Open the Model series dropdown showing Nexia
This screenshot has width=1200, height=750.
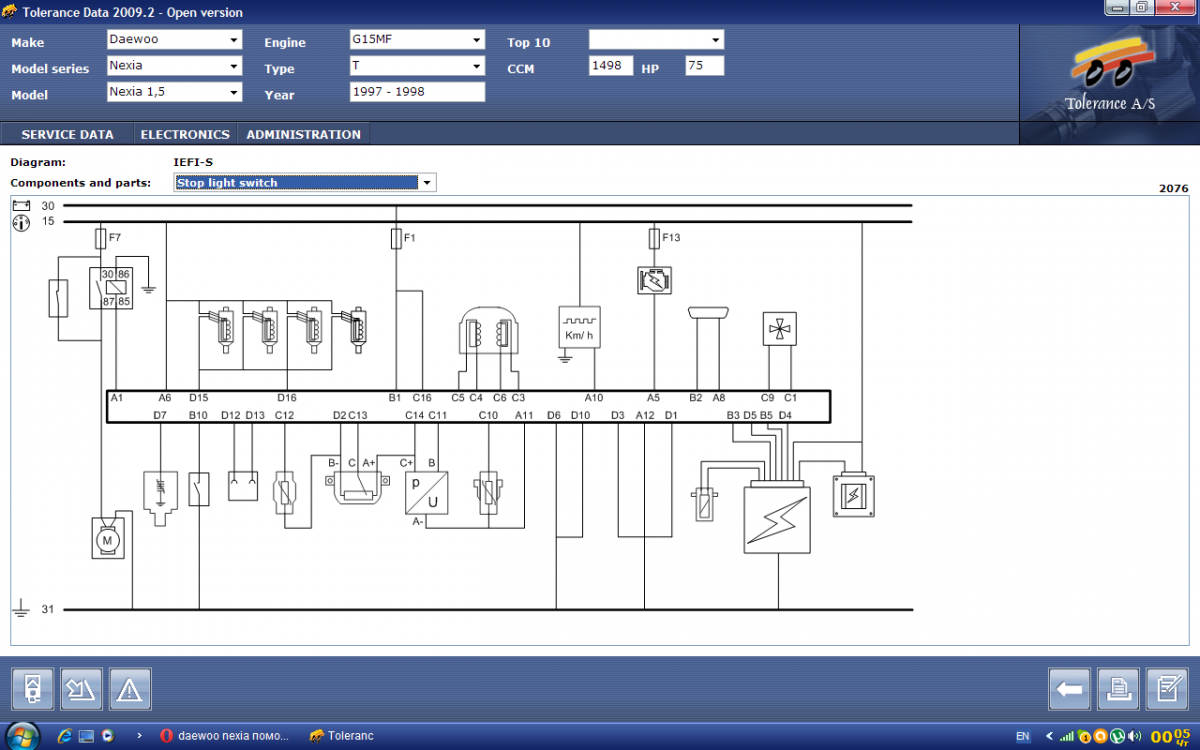175,66
